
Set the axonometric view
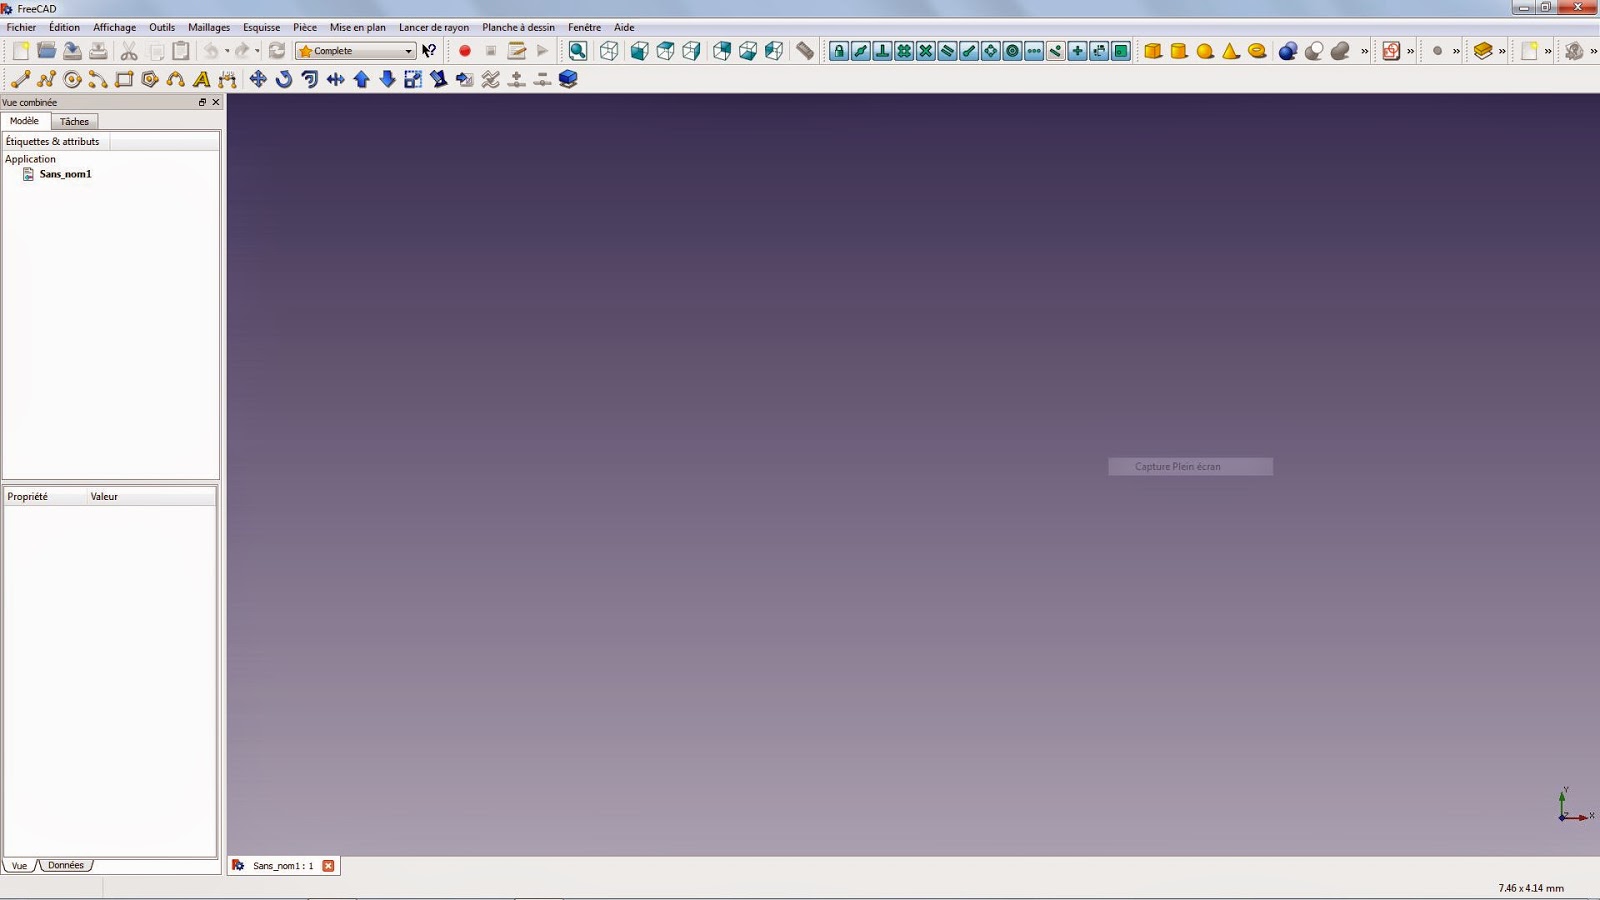[608, 51]
